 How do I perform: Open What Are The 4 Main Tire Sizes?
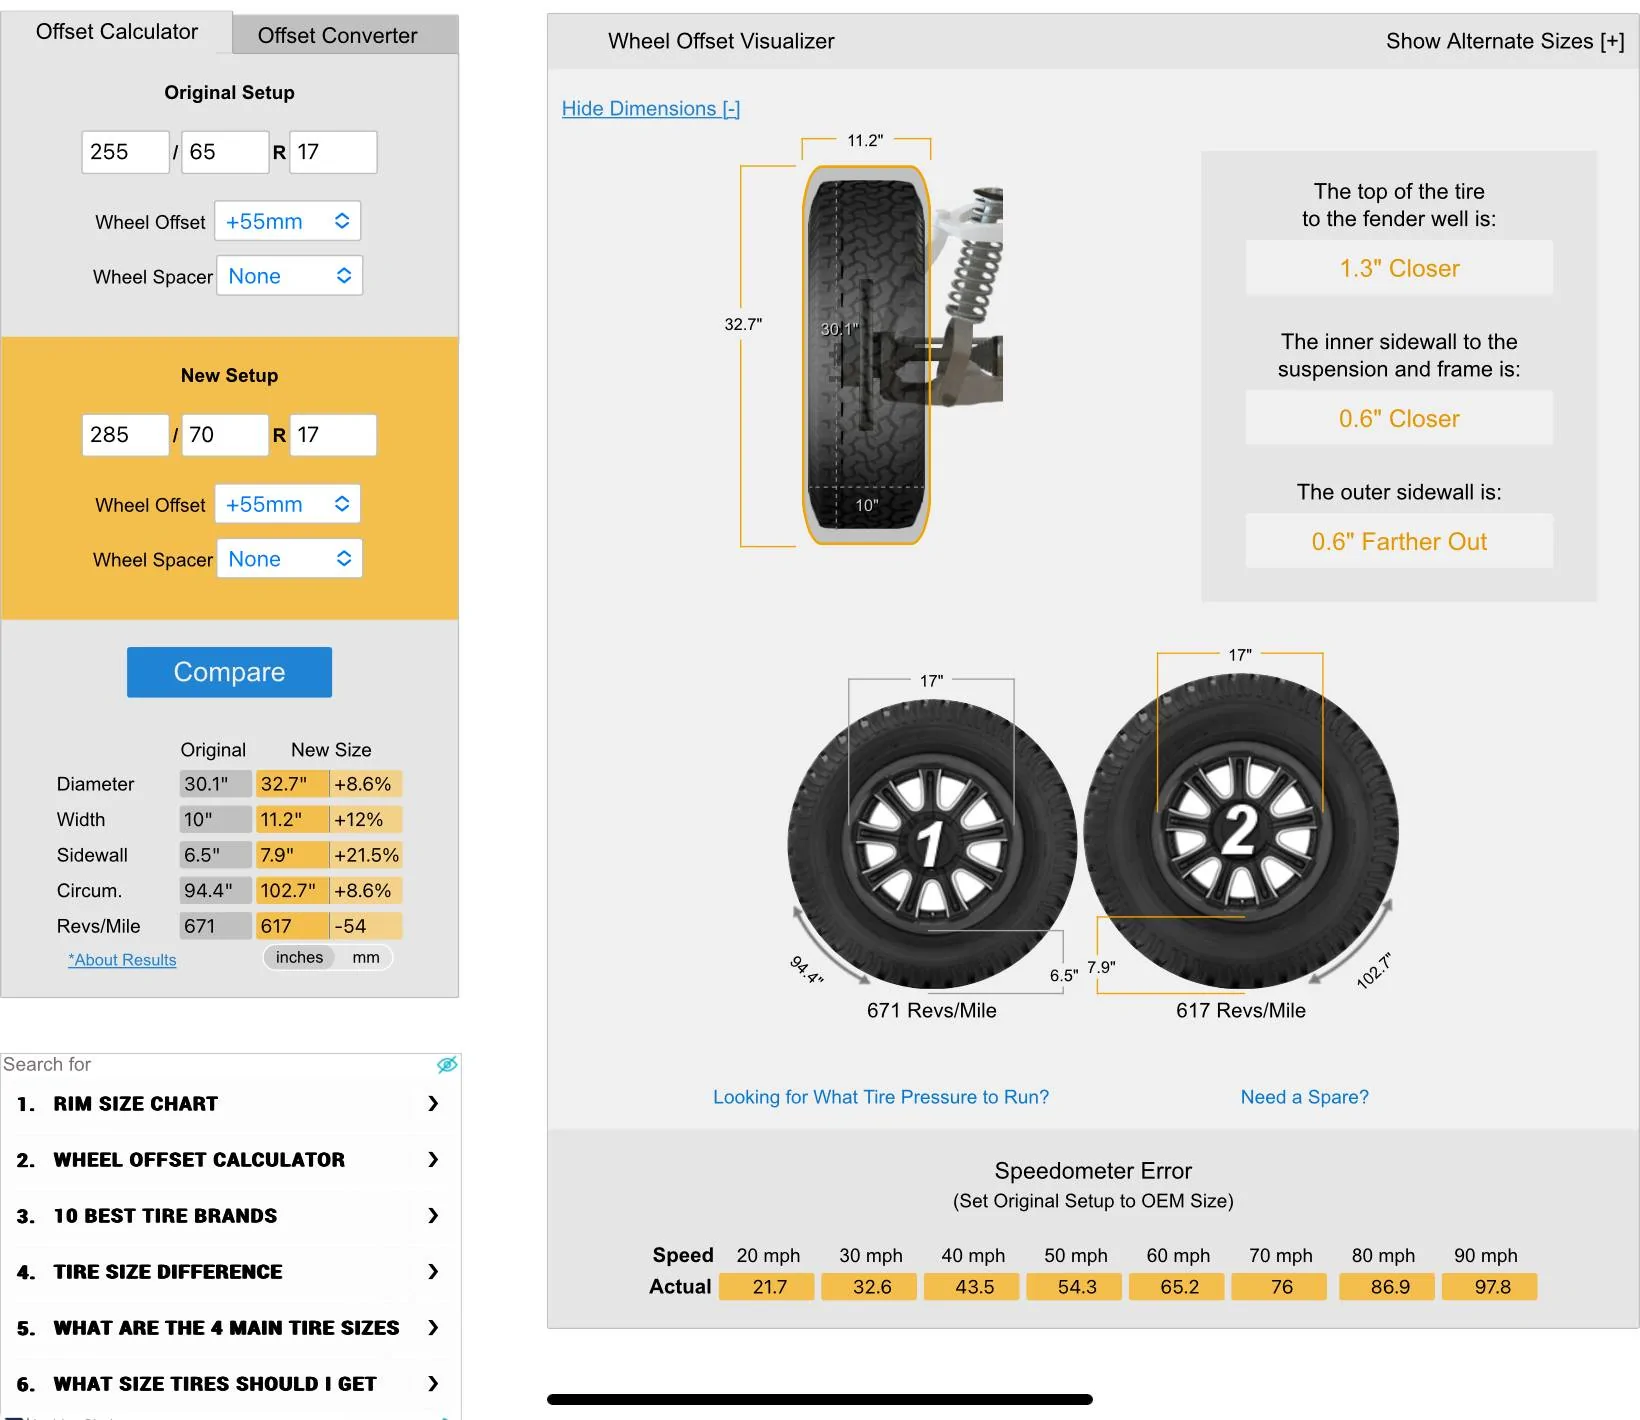(226, 1328)
